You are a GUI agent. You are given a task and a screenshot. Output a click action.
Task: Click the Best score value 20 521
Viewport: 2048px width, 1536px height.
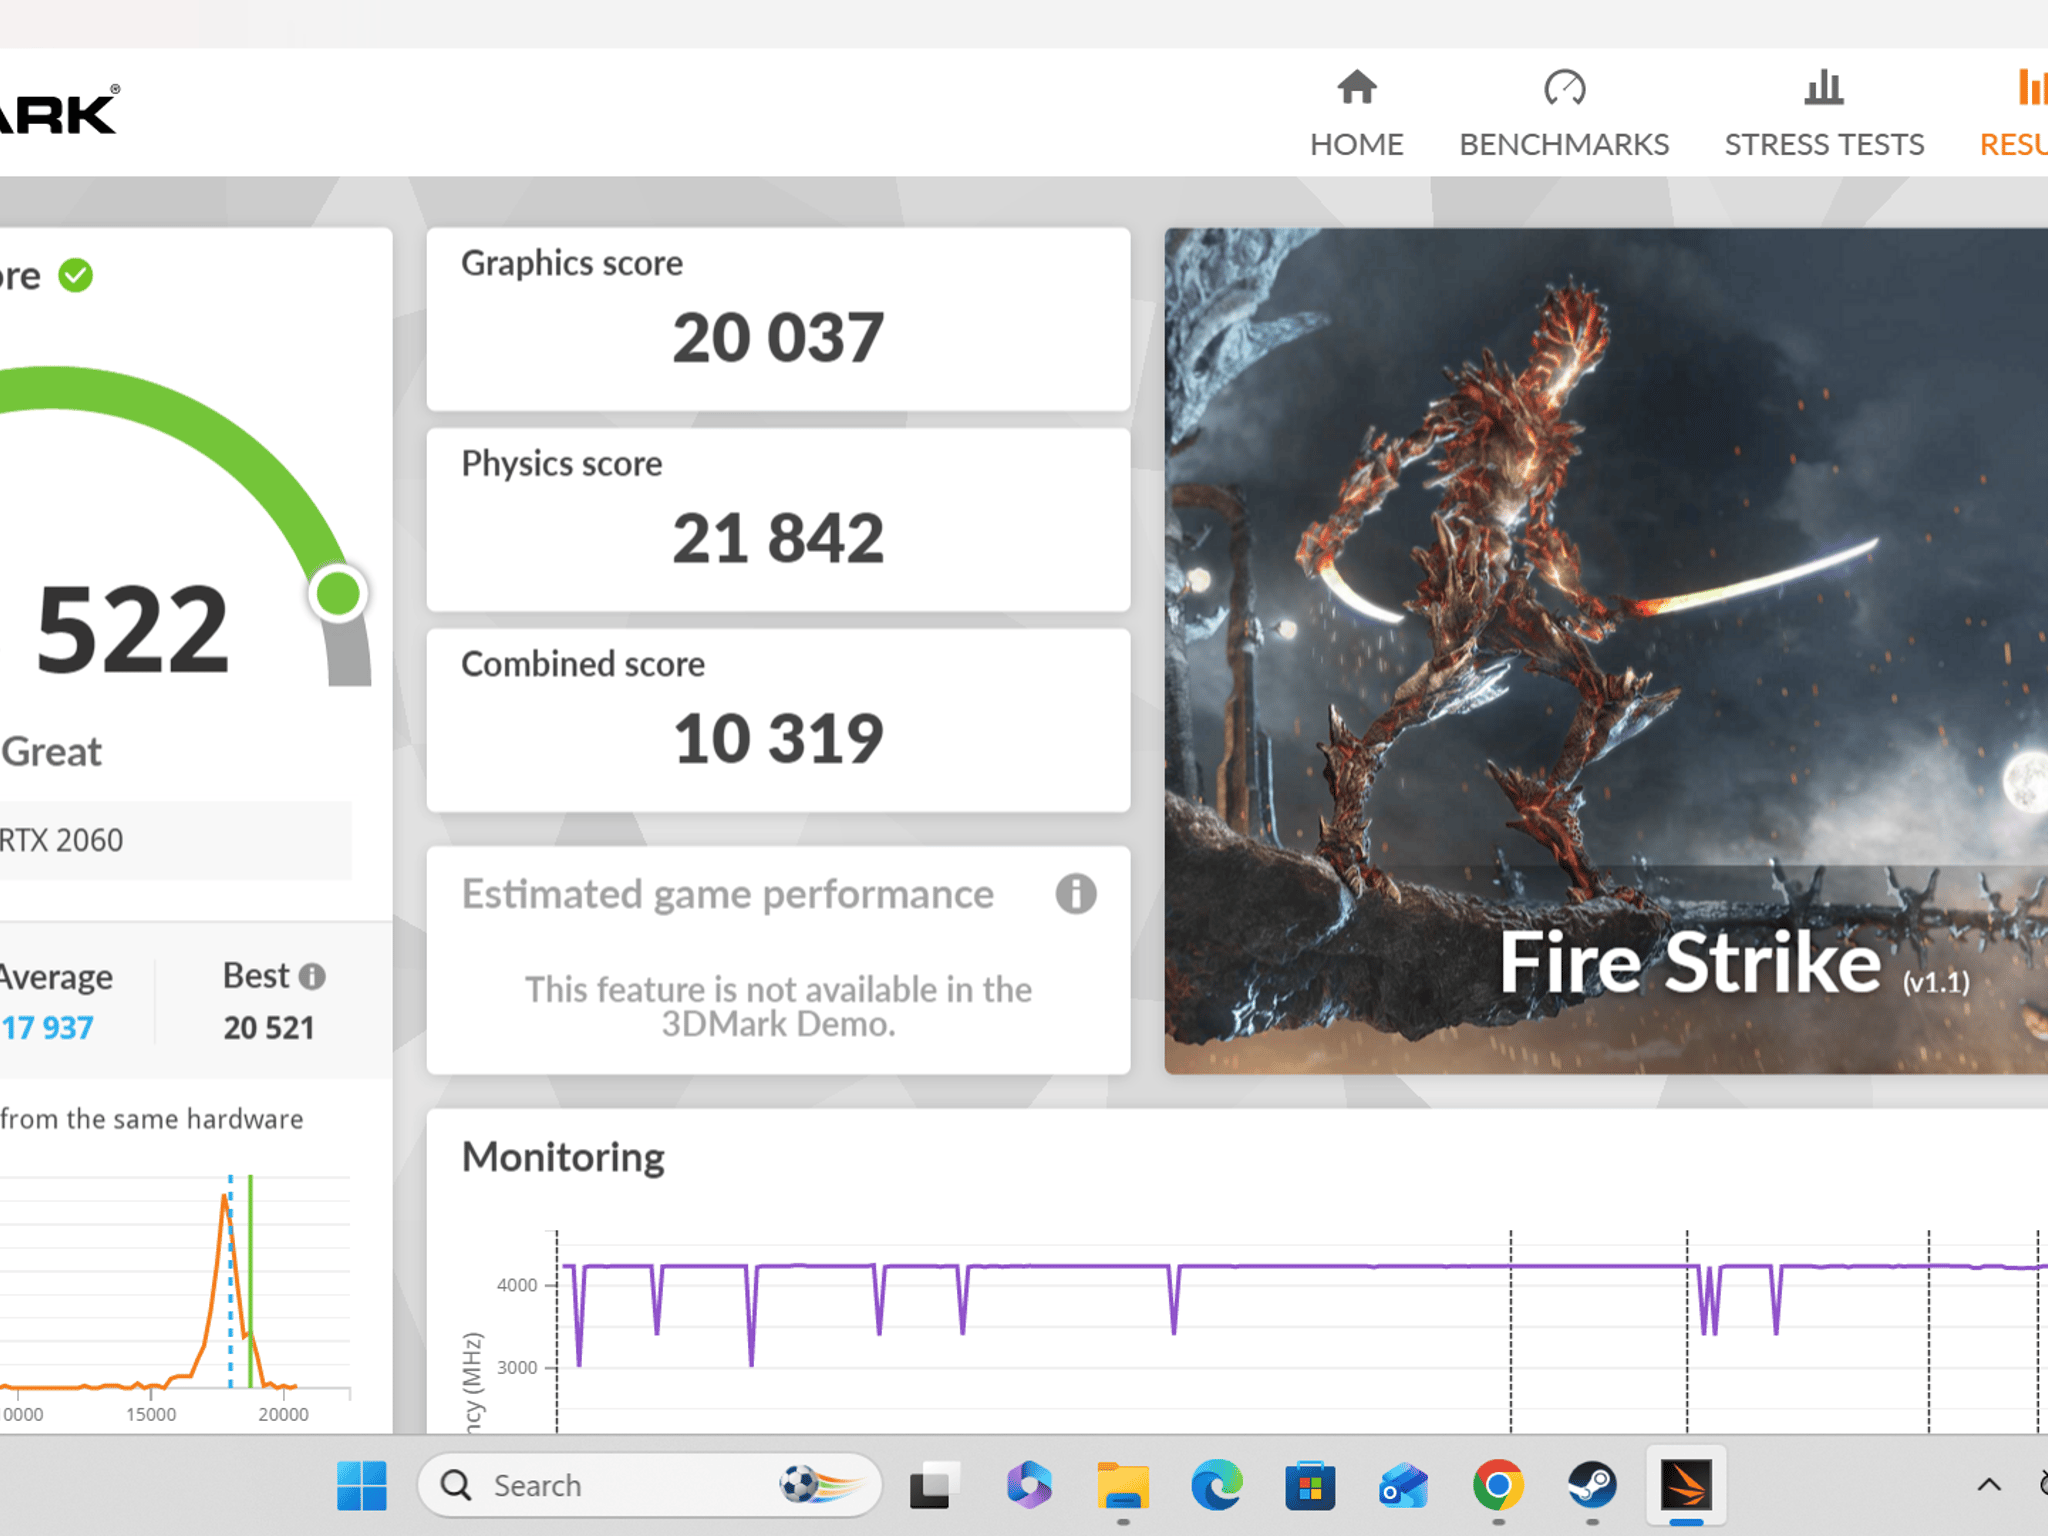(269, 1027)
